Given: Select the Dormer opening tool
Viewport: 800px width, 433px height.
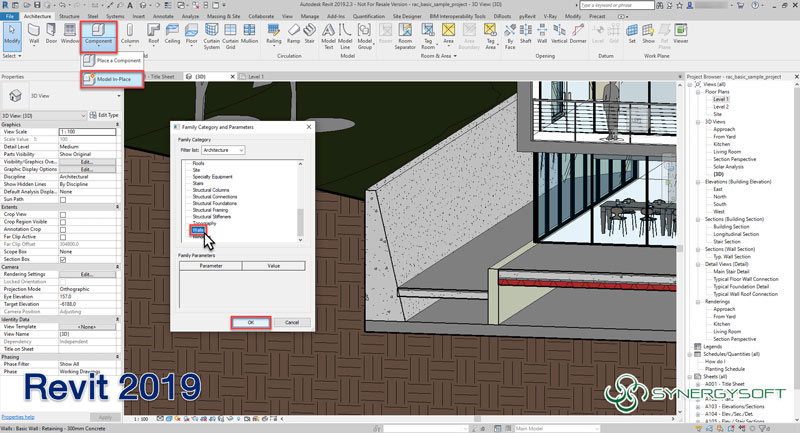Looking at the screenshot, I should pyautogui.click(x=578, y=34).
